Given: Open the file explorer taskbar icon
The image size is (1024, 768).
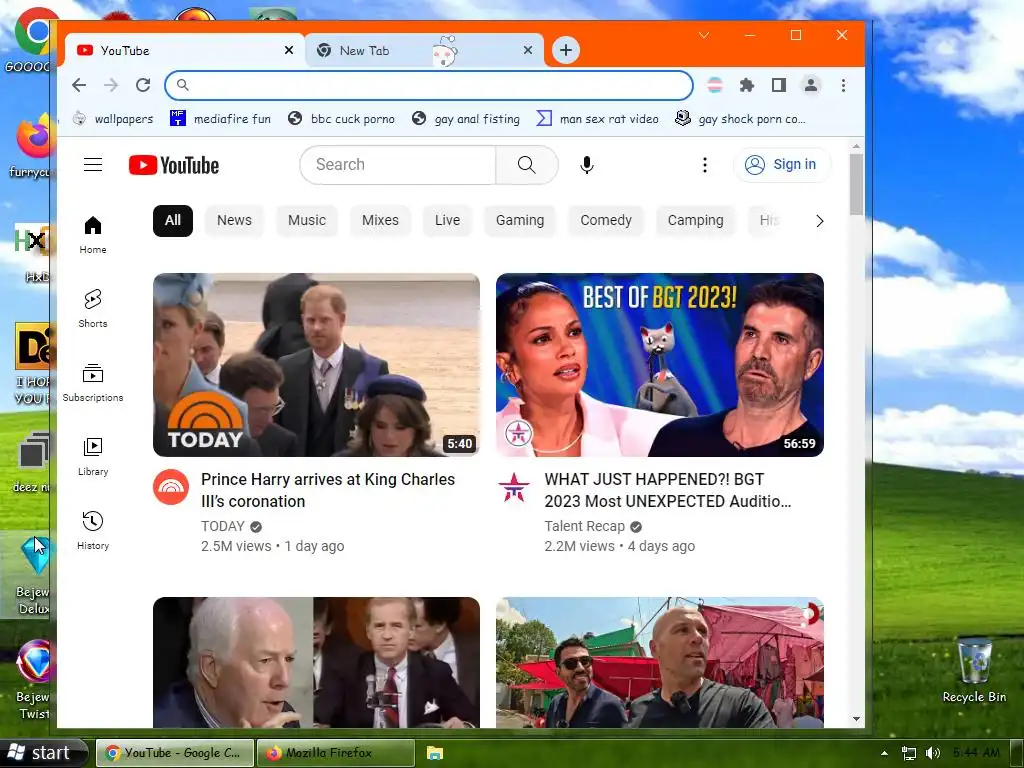Looking at the screenshot, I should coord(435,753).
